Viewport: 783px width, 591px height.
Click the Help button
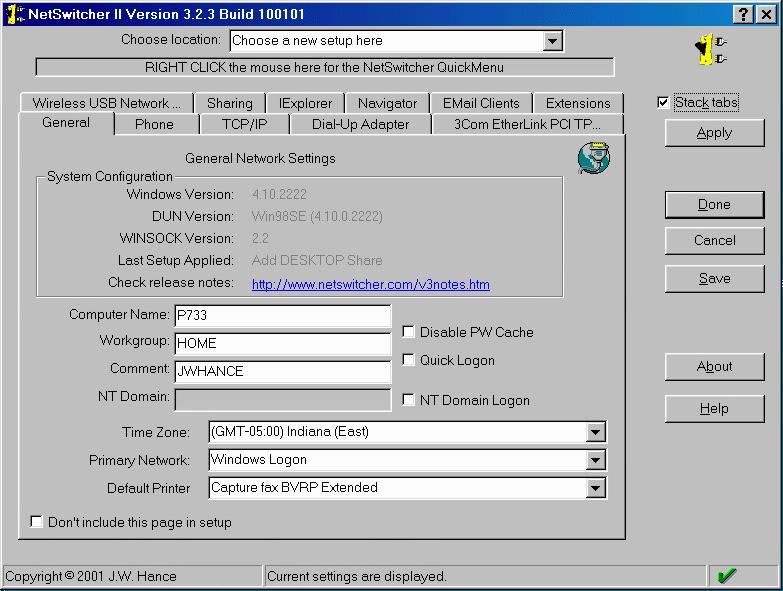point(714,408)
